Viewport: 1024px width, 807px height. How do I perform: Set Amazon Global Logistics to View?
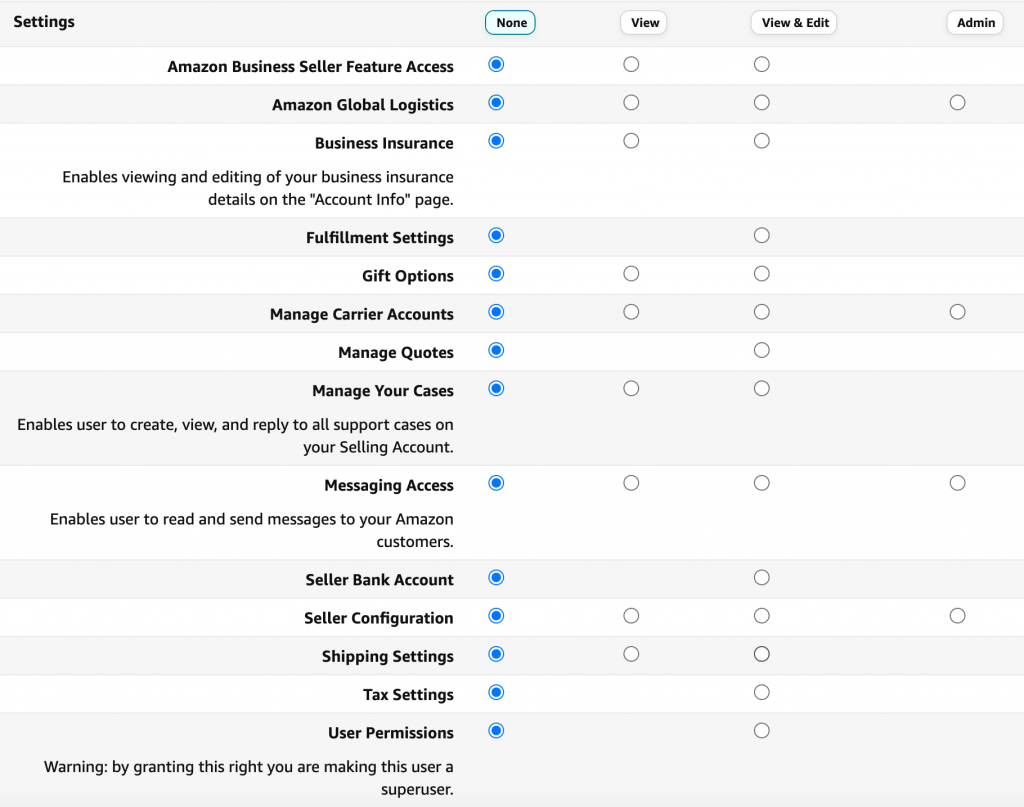(631, 102)
